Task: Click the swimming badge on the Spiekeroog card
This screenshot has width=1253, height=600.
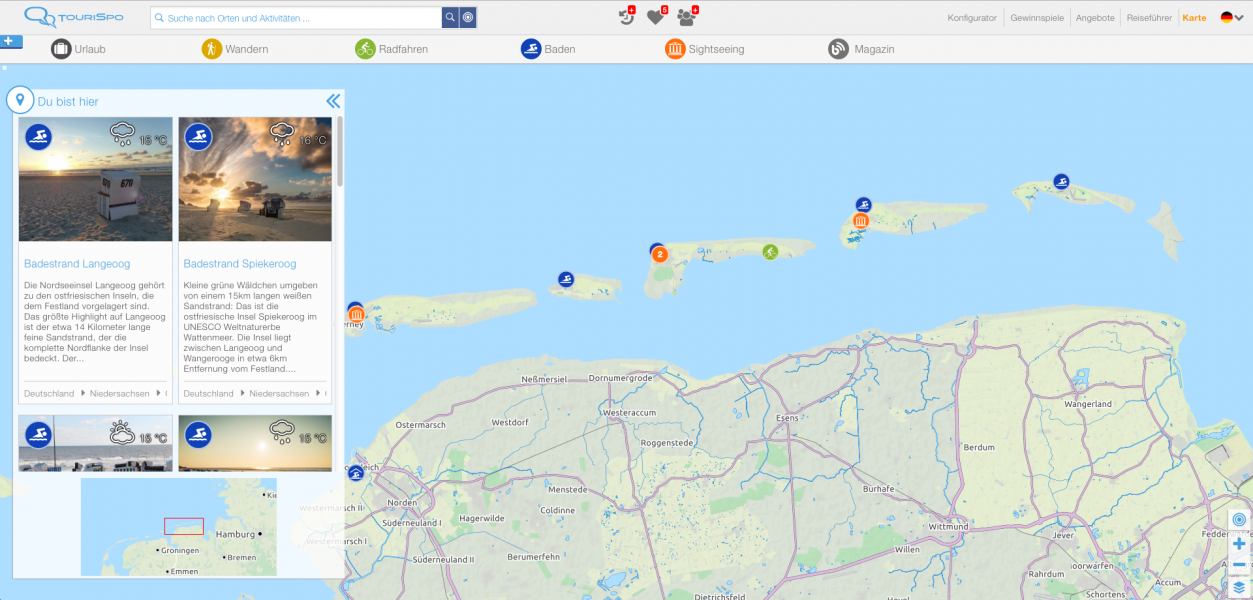Action: tap(198, 137)
